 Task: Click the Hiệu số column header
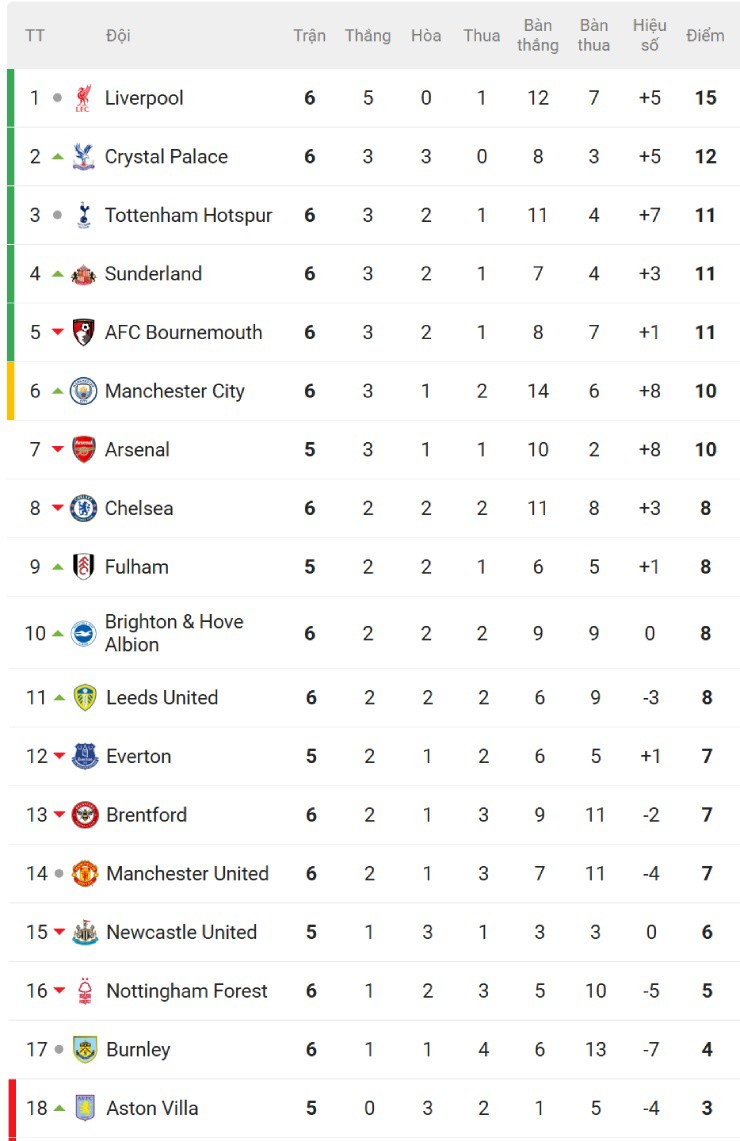[650, 36]
